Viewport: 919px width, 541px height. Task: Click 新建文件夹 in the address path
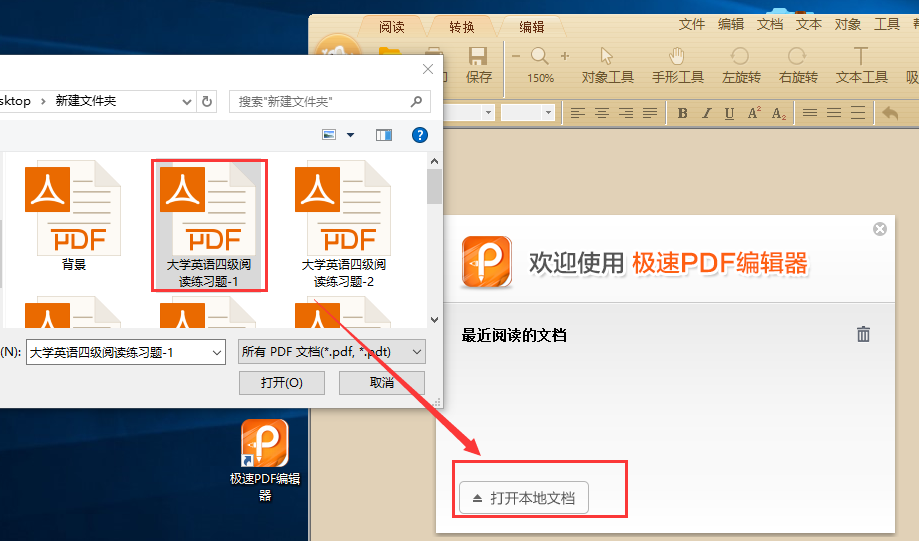(x=86, y=101)
